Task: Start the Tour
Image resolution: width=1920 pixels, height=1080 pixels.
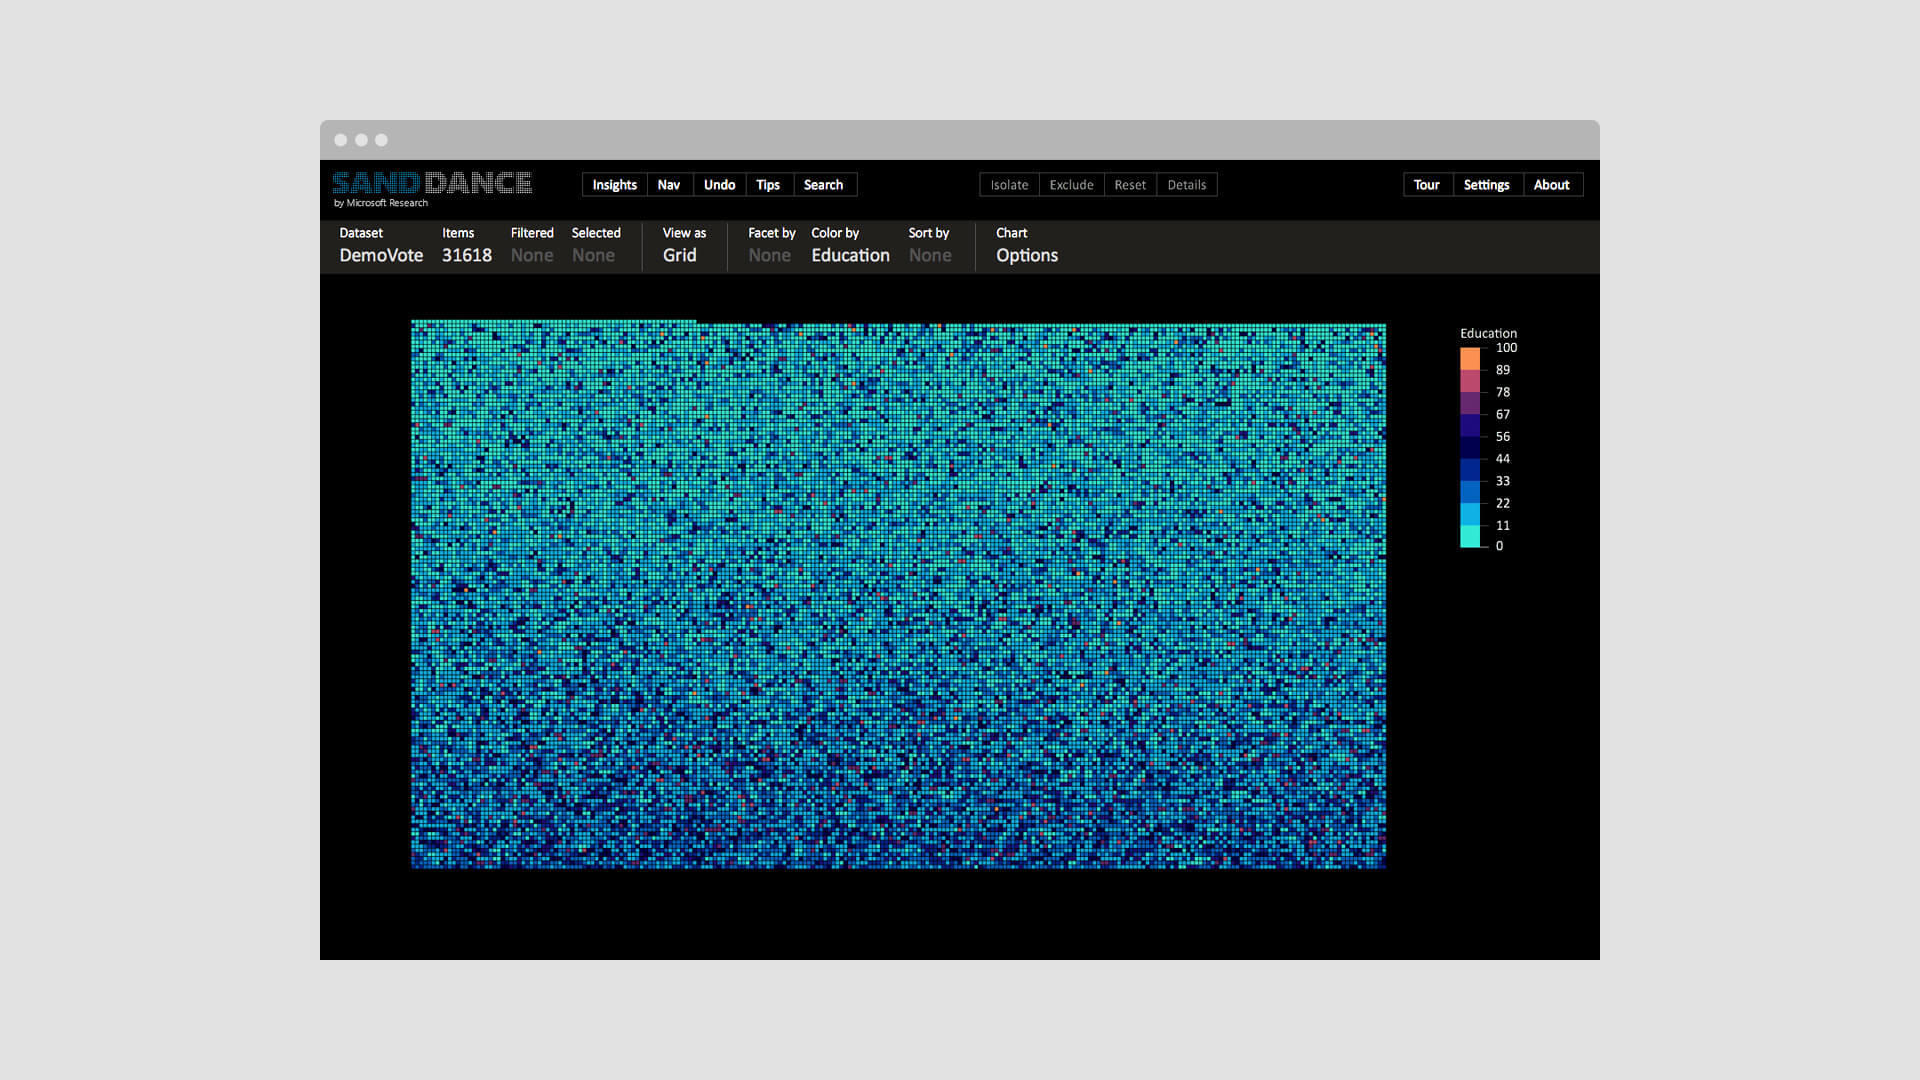Action: click(1427, 185)
